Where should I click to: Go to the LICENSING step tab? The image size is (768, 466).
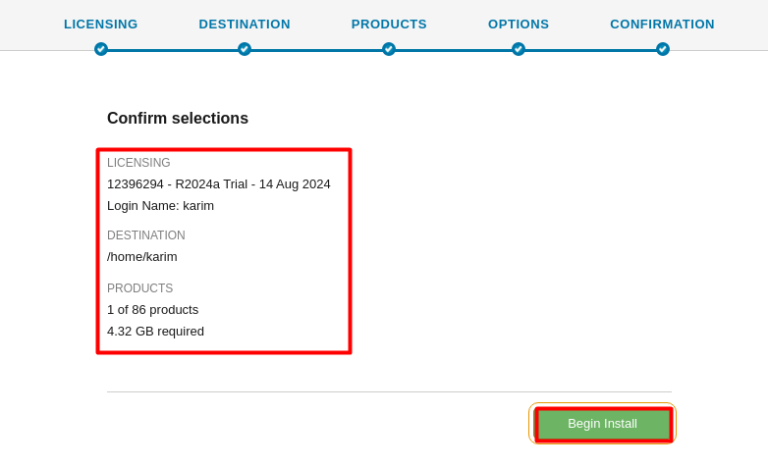click(x=101, y=24)
